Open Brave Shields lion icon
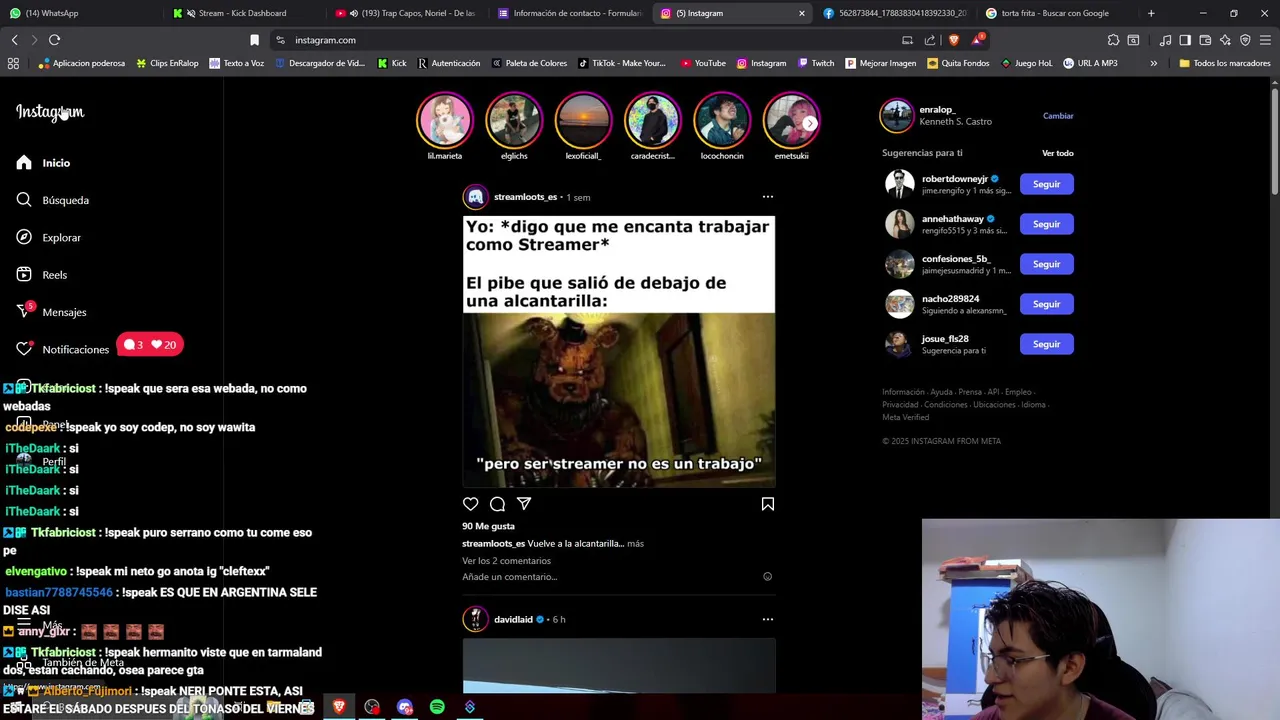Image resolution: width=1280 pixels, height=720 pixels. 954,40
